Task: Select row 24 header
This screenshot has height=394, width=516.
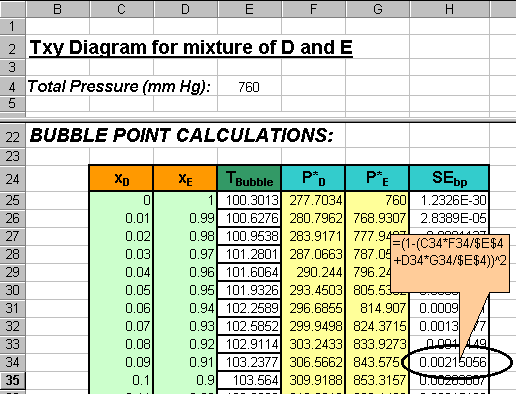Action: point(12,178)
